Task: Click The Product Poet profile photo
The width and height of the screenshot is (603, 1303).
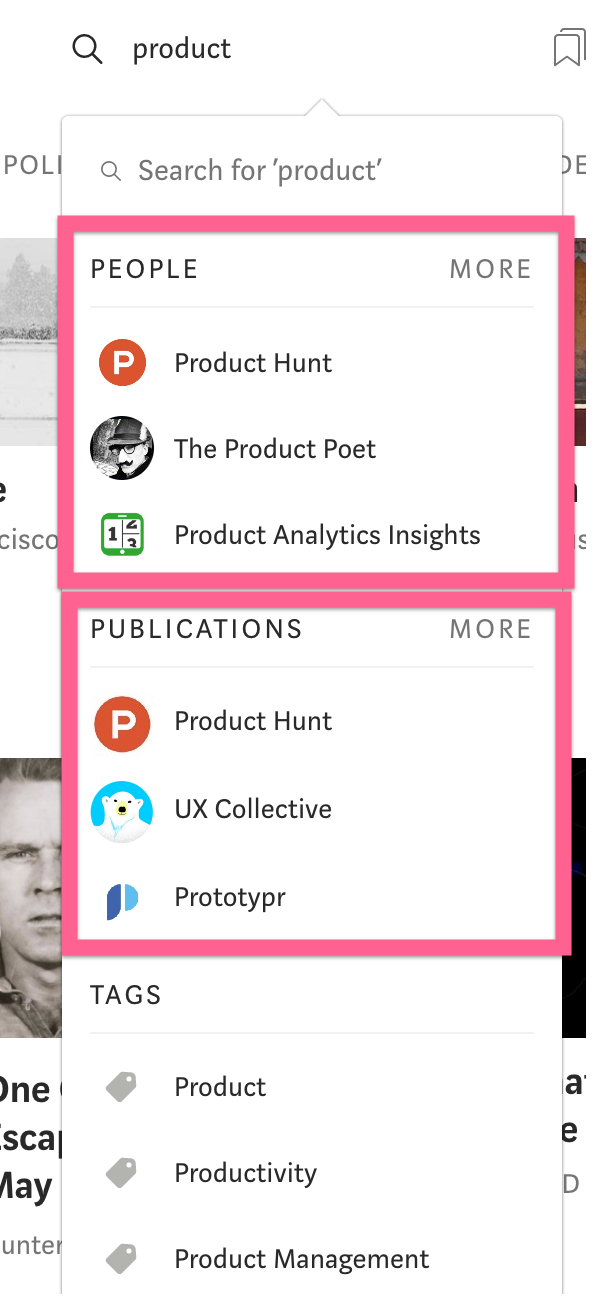Action: (x=122, y=448)
